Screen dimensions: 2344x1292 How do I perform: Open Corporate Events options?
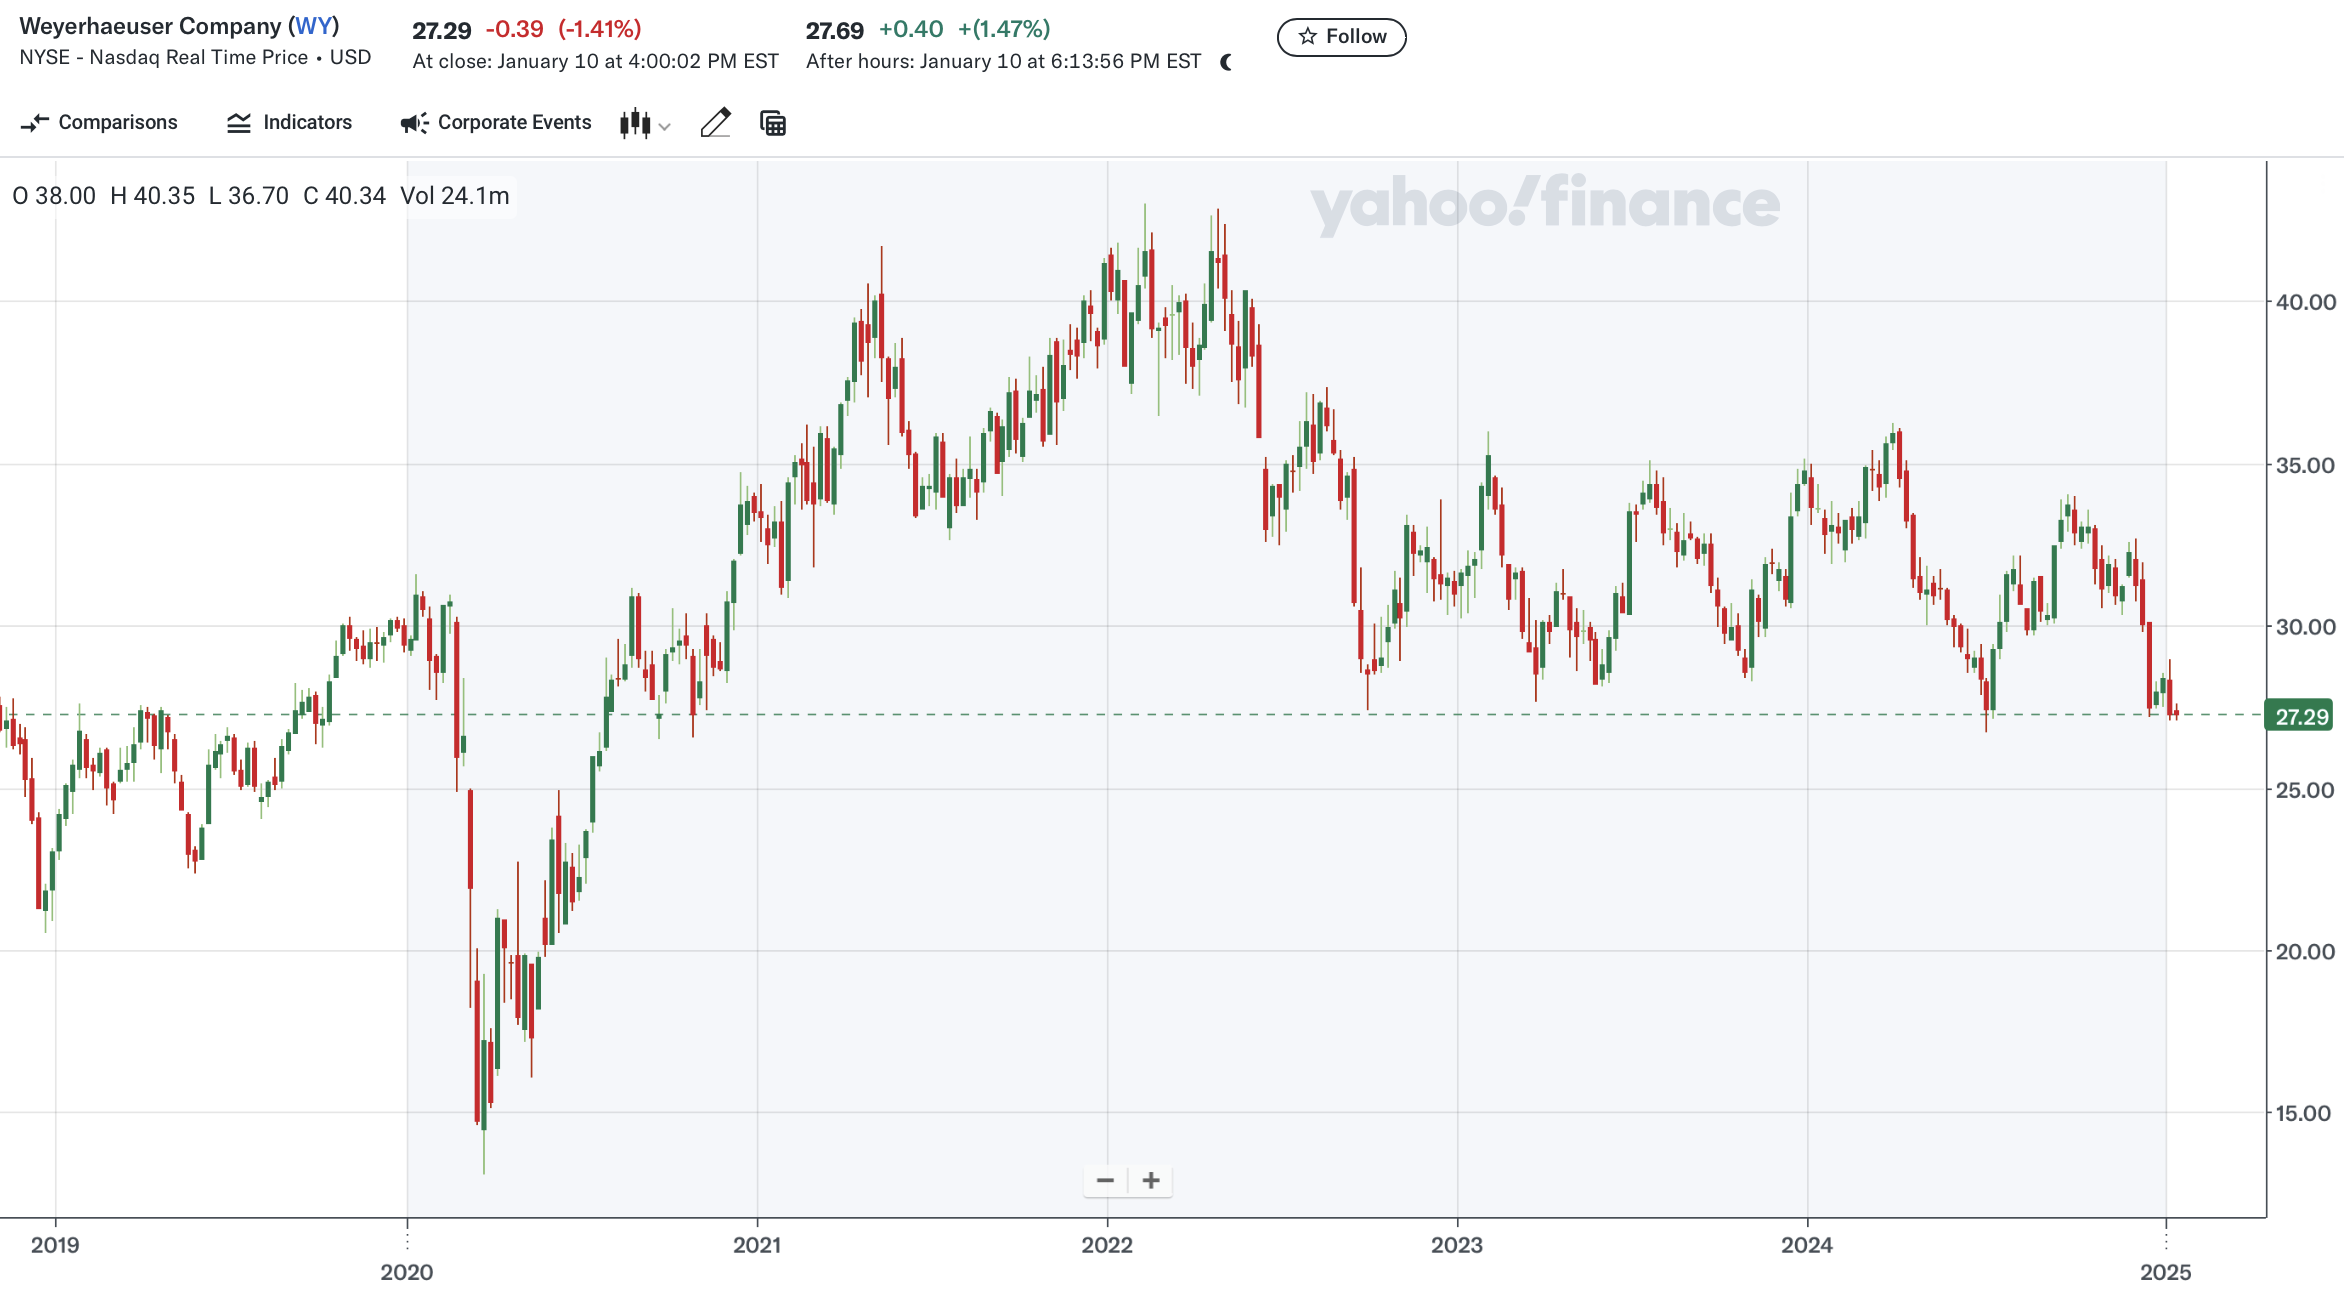point(496,122)
